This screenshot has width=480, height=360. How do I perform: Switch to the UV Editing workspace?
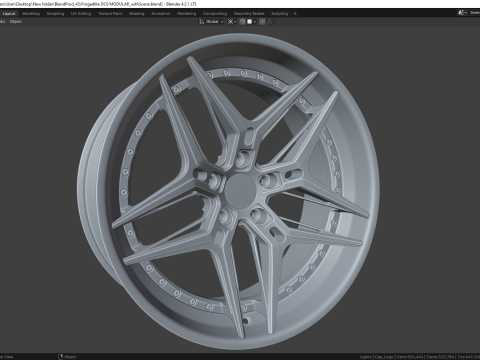(81, 14)
